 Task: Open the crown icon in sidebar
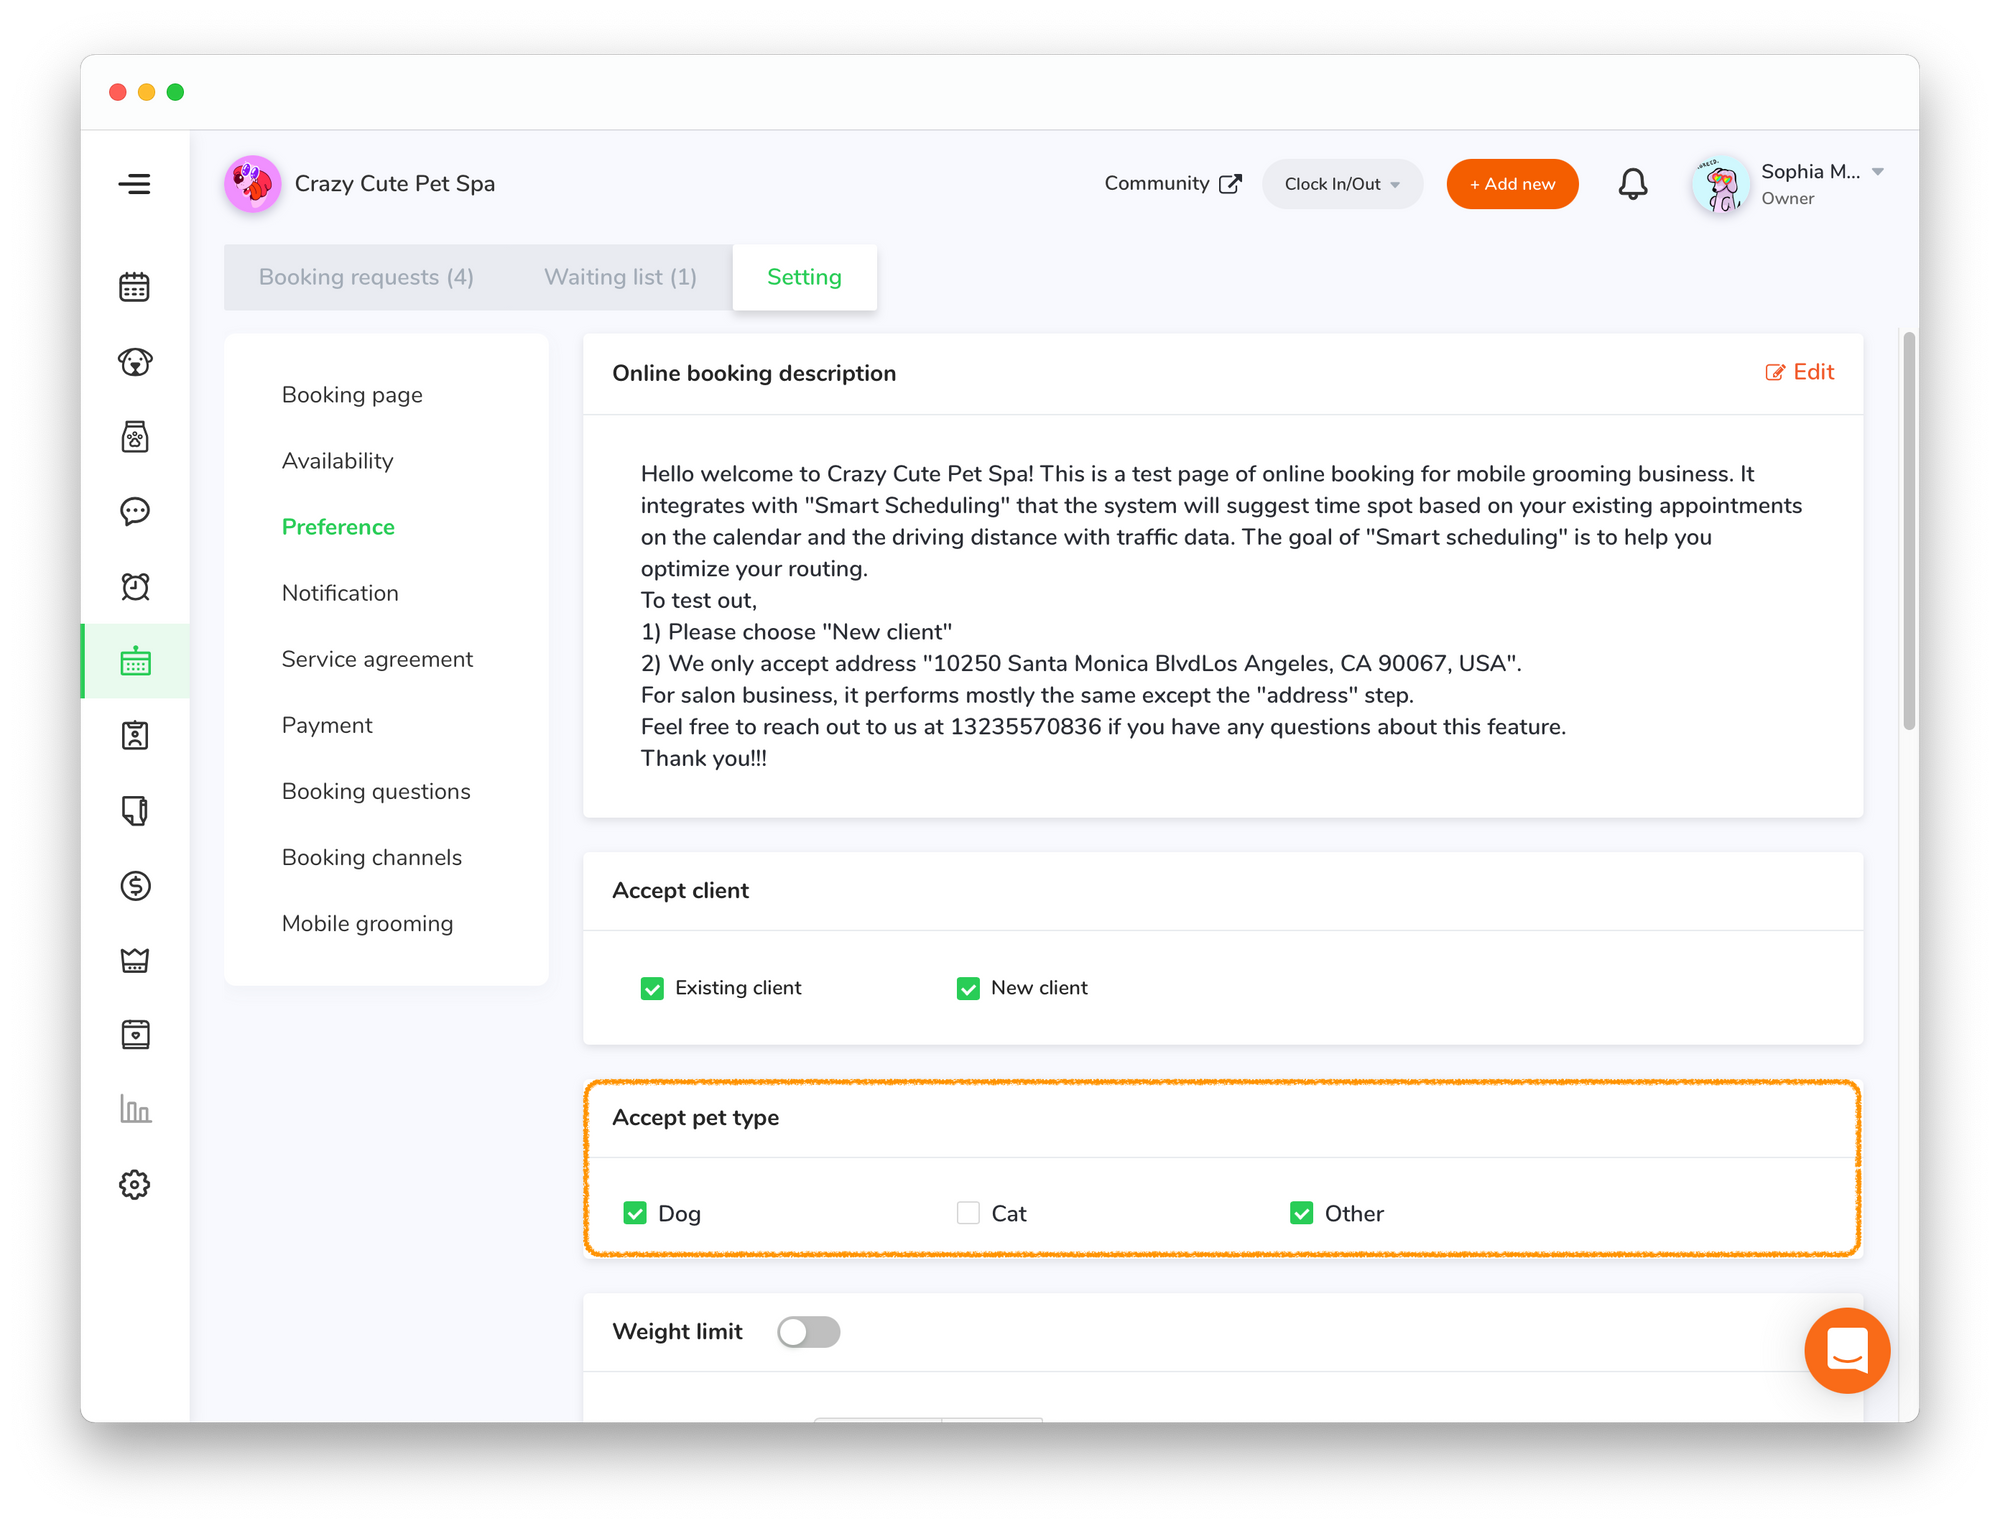135,960
